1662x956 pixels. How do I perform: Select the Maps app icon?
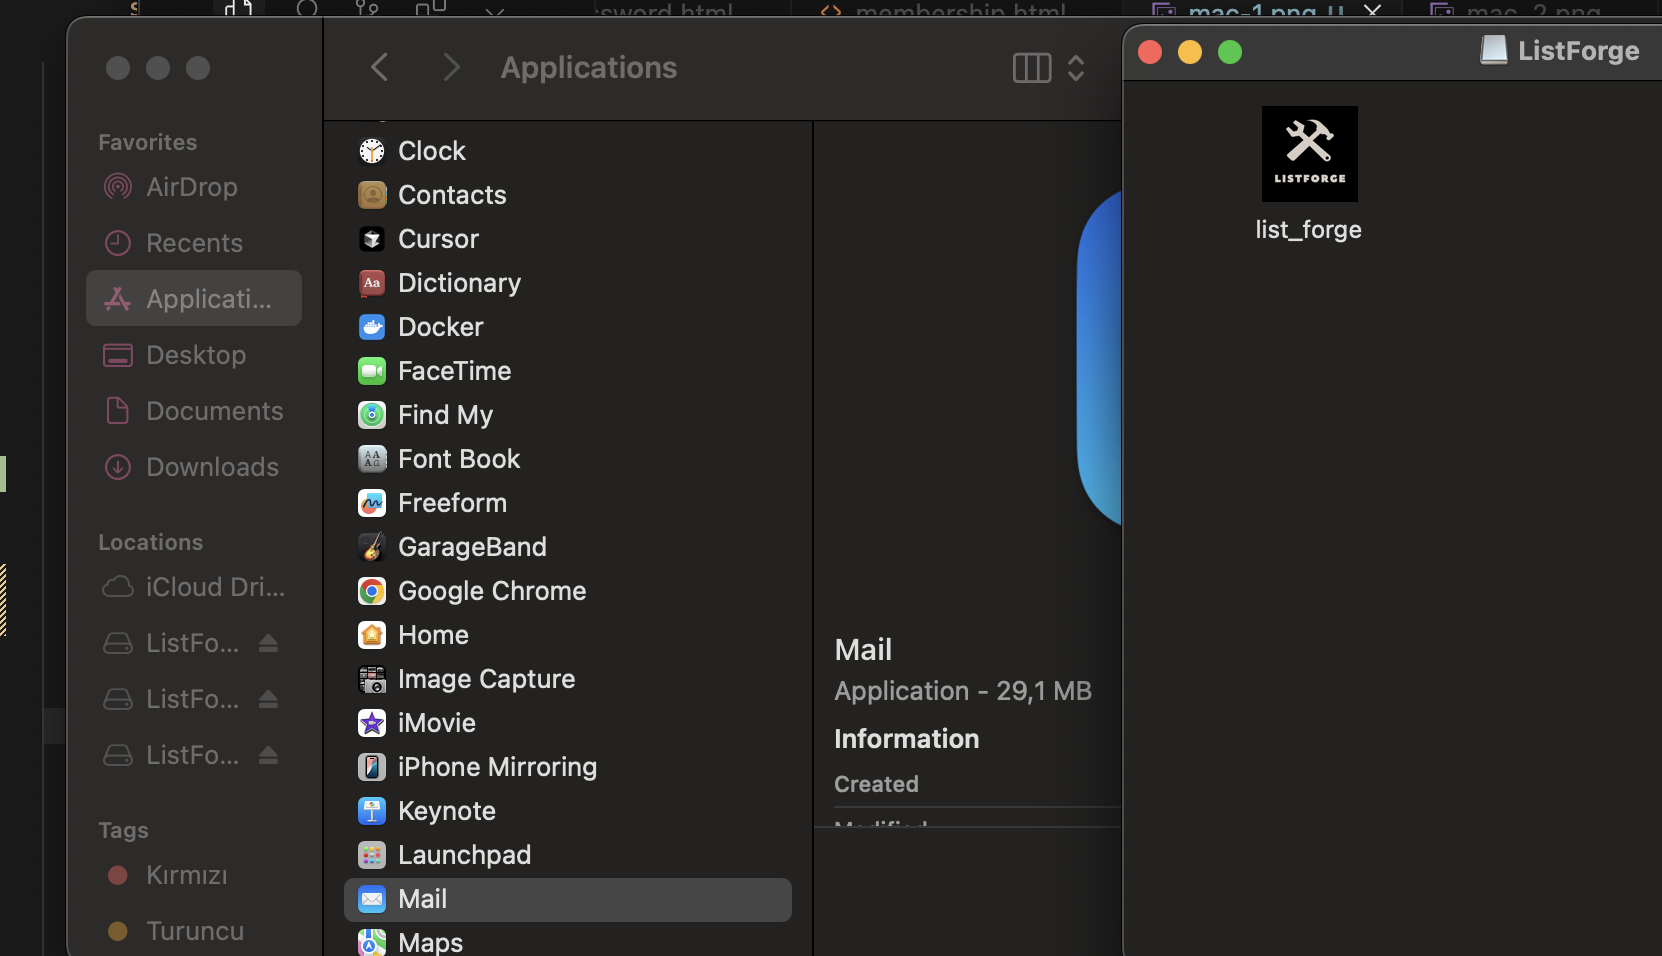click(x=372, y=942)
